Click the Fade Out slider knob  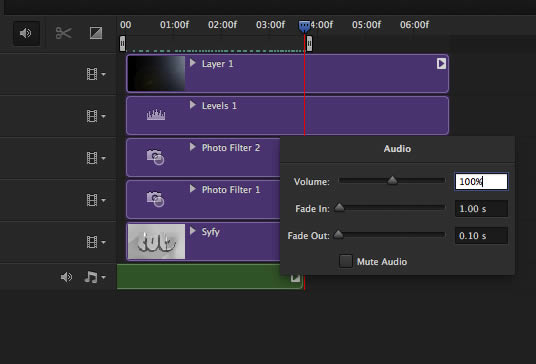(338, 234)
